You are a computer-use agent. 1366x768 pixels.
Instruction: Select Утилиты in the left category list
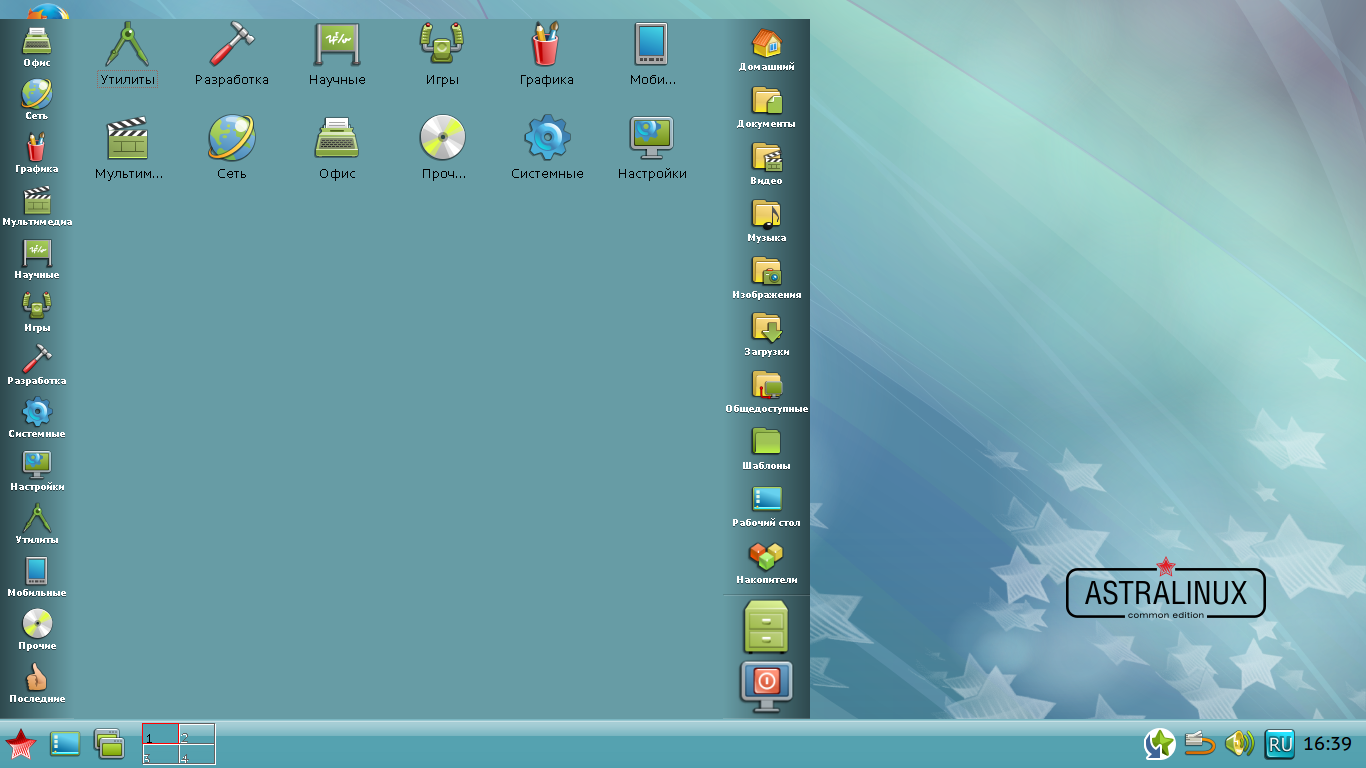coord(36,520)
